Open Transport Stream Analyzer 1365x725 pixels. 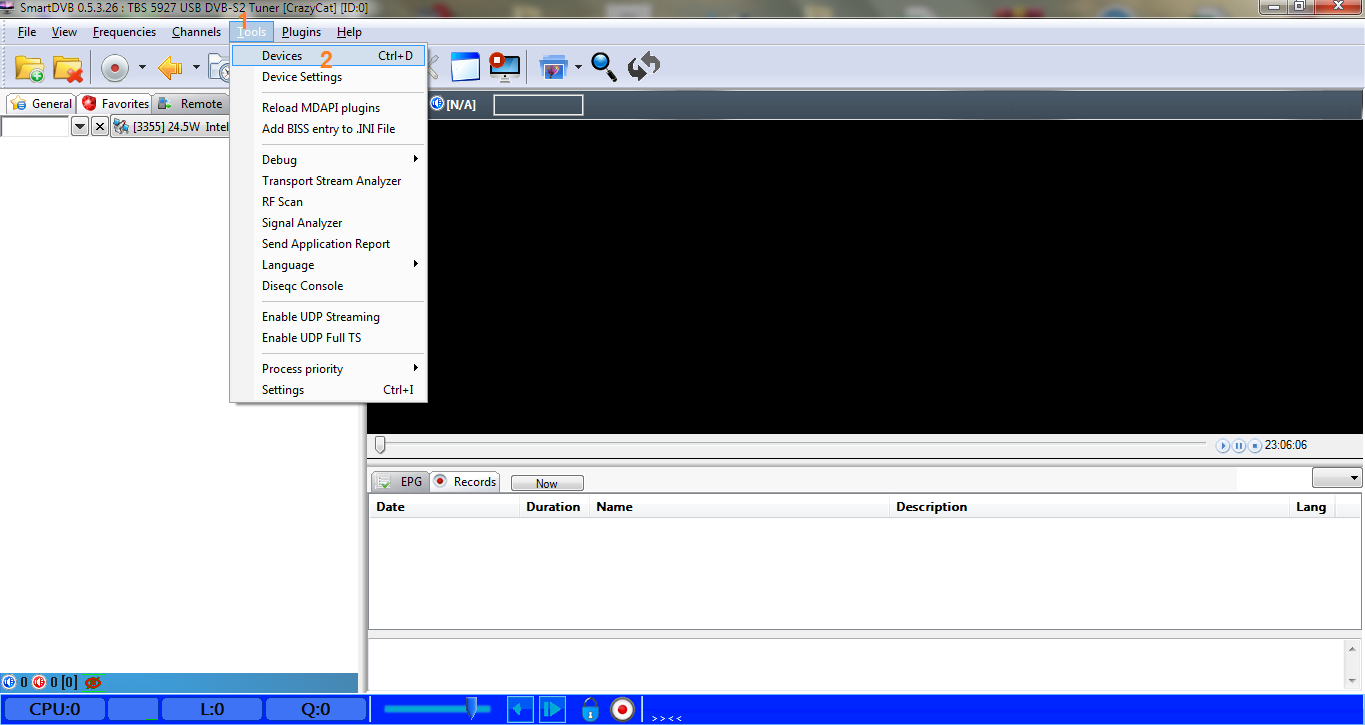click(329, 181)
